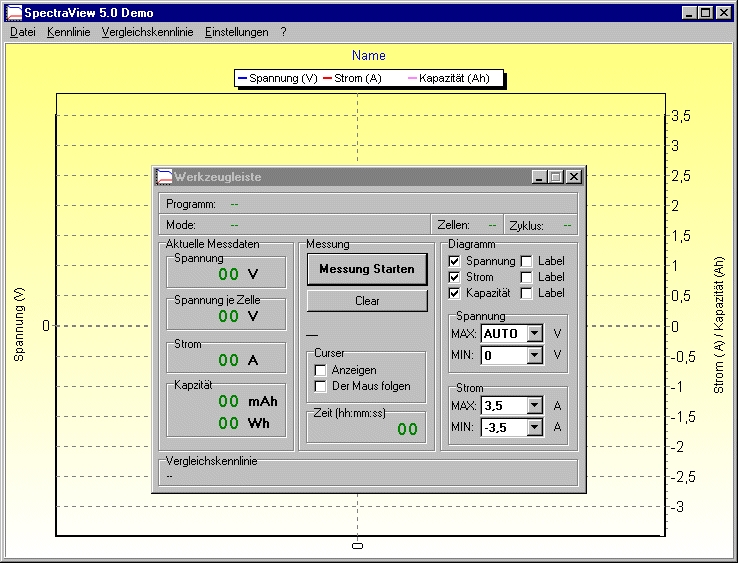Image resolution: width=738 pixels, height=563 pixels.
Task: Minimize the SpectraView main window
Action: (x=689, y=13)
